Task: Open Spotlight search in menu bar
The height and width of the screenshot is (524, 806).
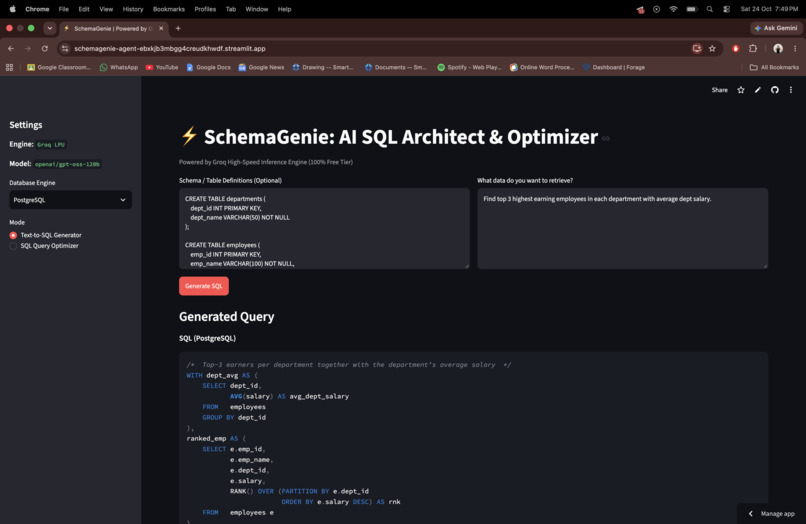Action: click(709, 9)
